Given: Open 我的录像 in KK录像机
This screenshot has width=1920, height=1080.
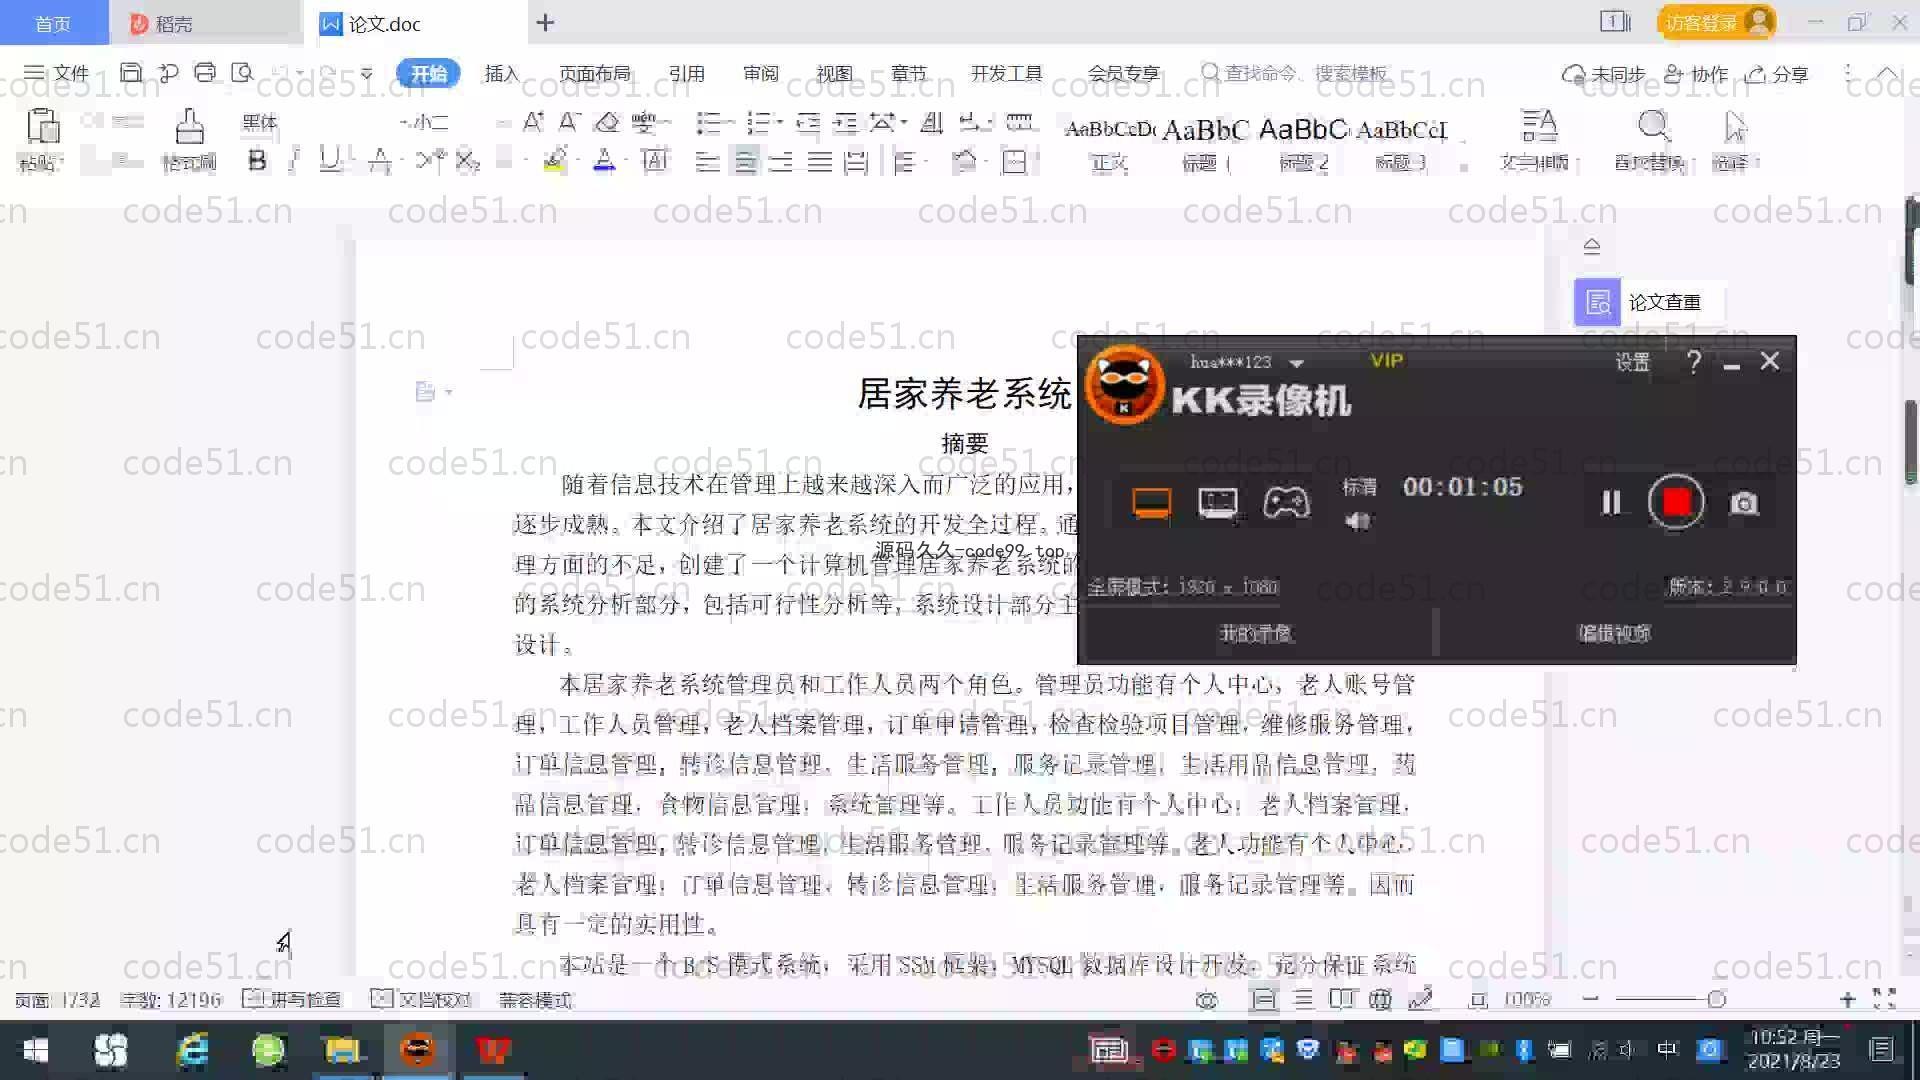Looking at the screenshot, I should pos(1256,633).
